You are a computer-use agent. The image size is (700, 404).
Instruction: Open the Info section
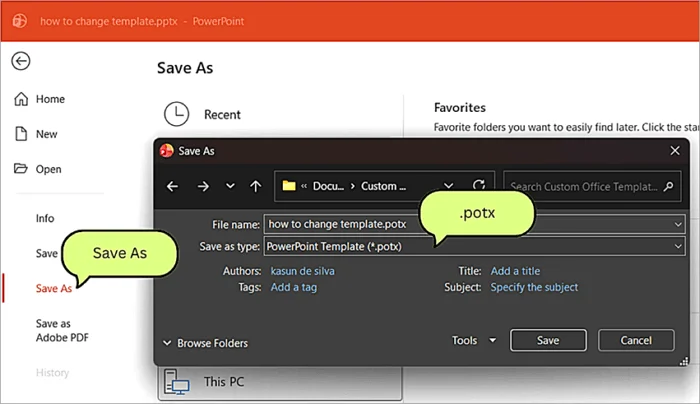tap(45, 218)
